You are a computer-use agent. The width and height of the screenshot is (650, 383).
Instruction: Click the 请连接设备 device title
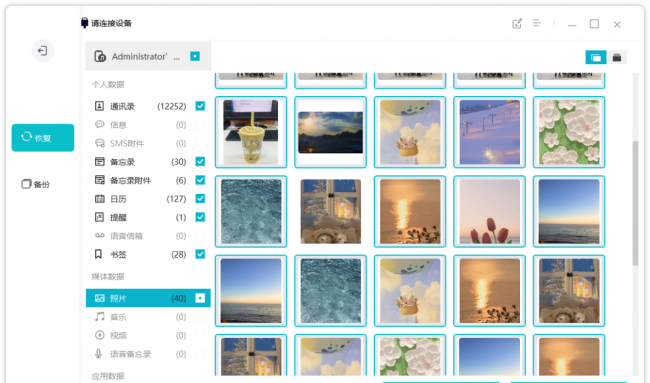point(111,23)
